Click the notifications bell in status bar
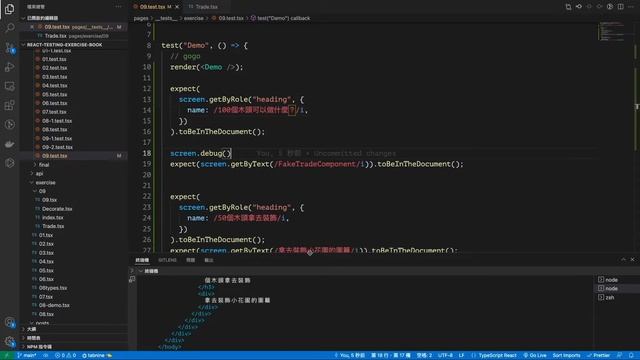The image size is (640, 360). 631,356
